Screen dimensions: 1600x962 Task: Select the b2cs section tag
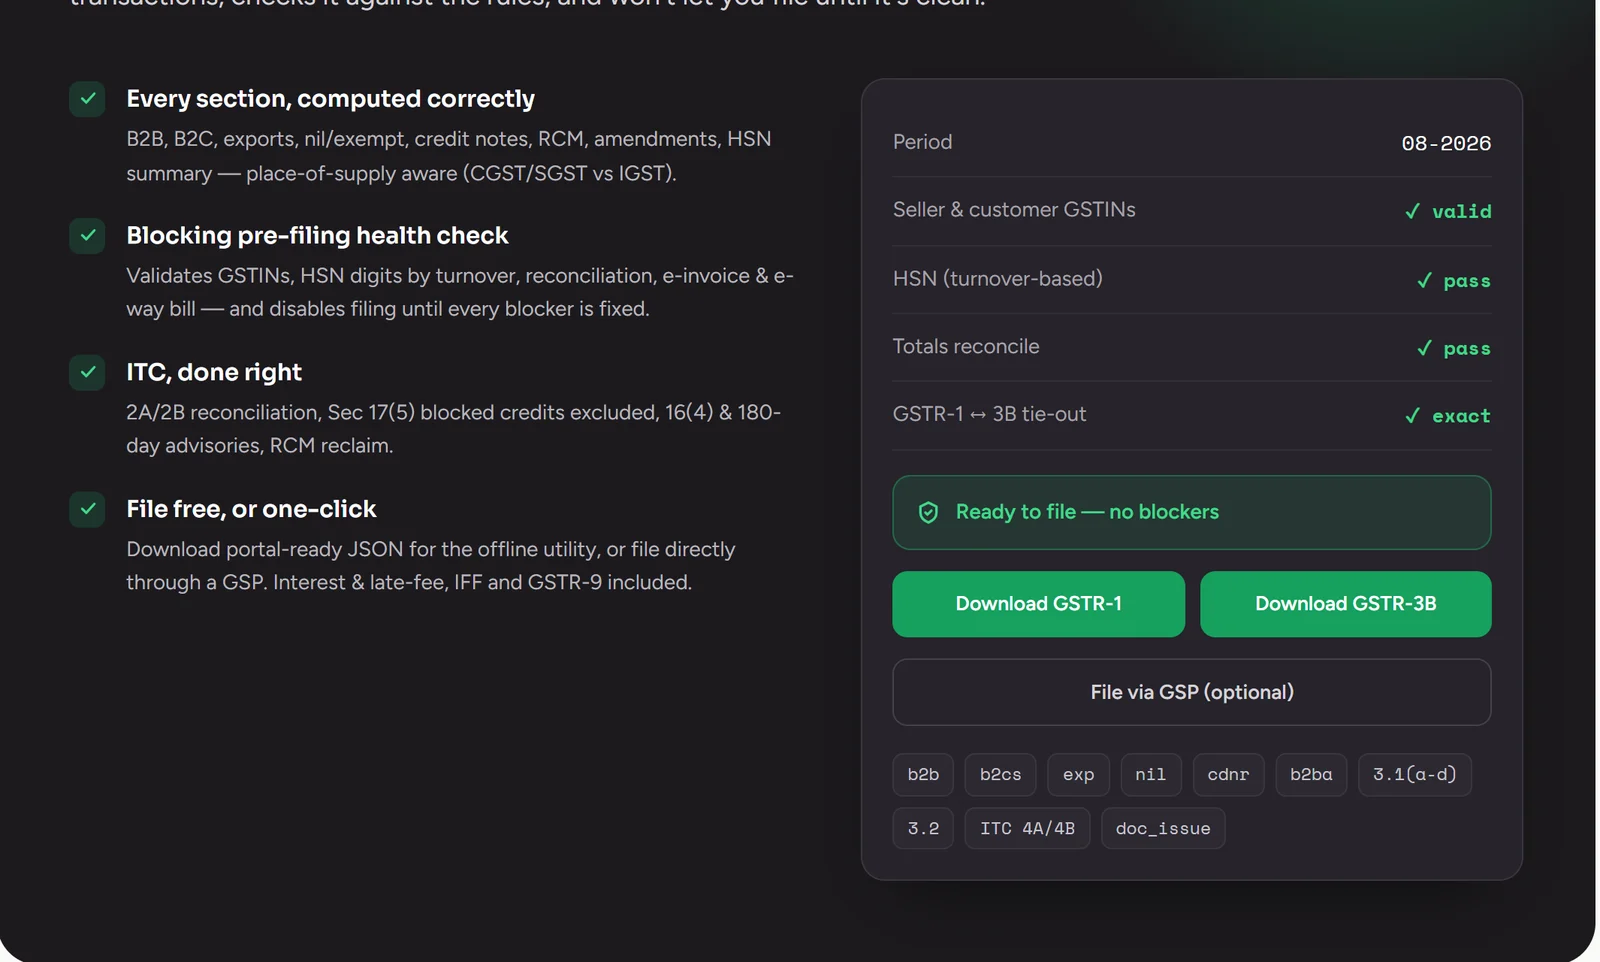[1000, 775]
